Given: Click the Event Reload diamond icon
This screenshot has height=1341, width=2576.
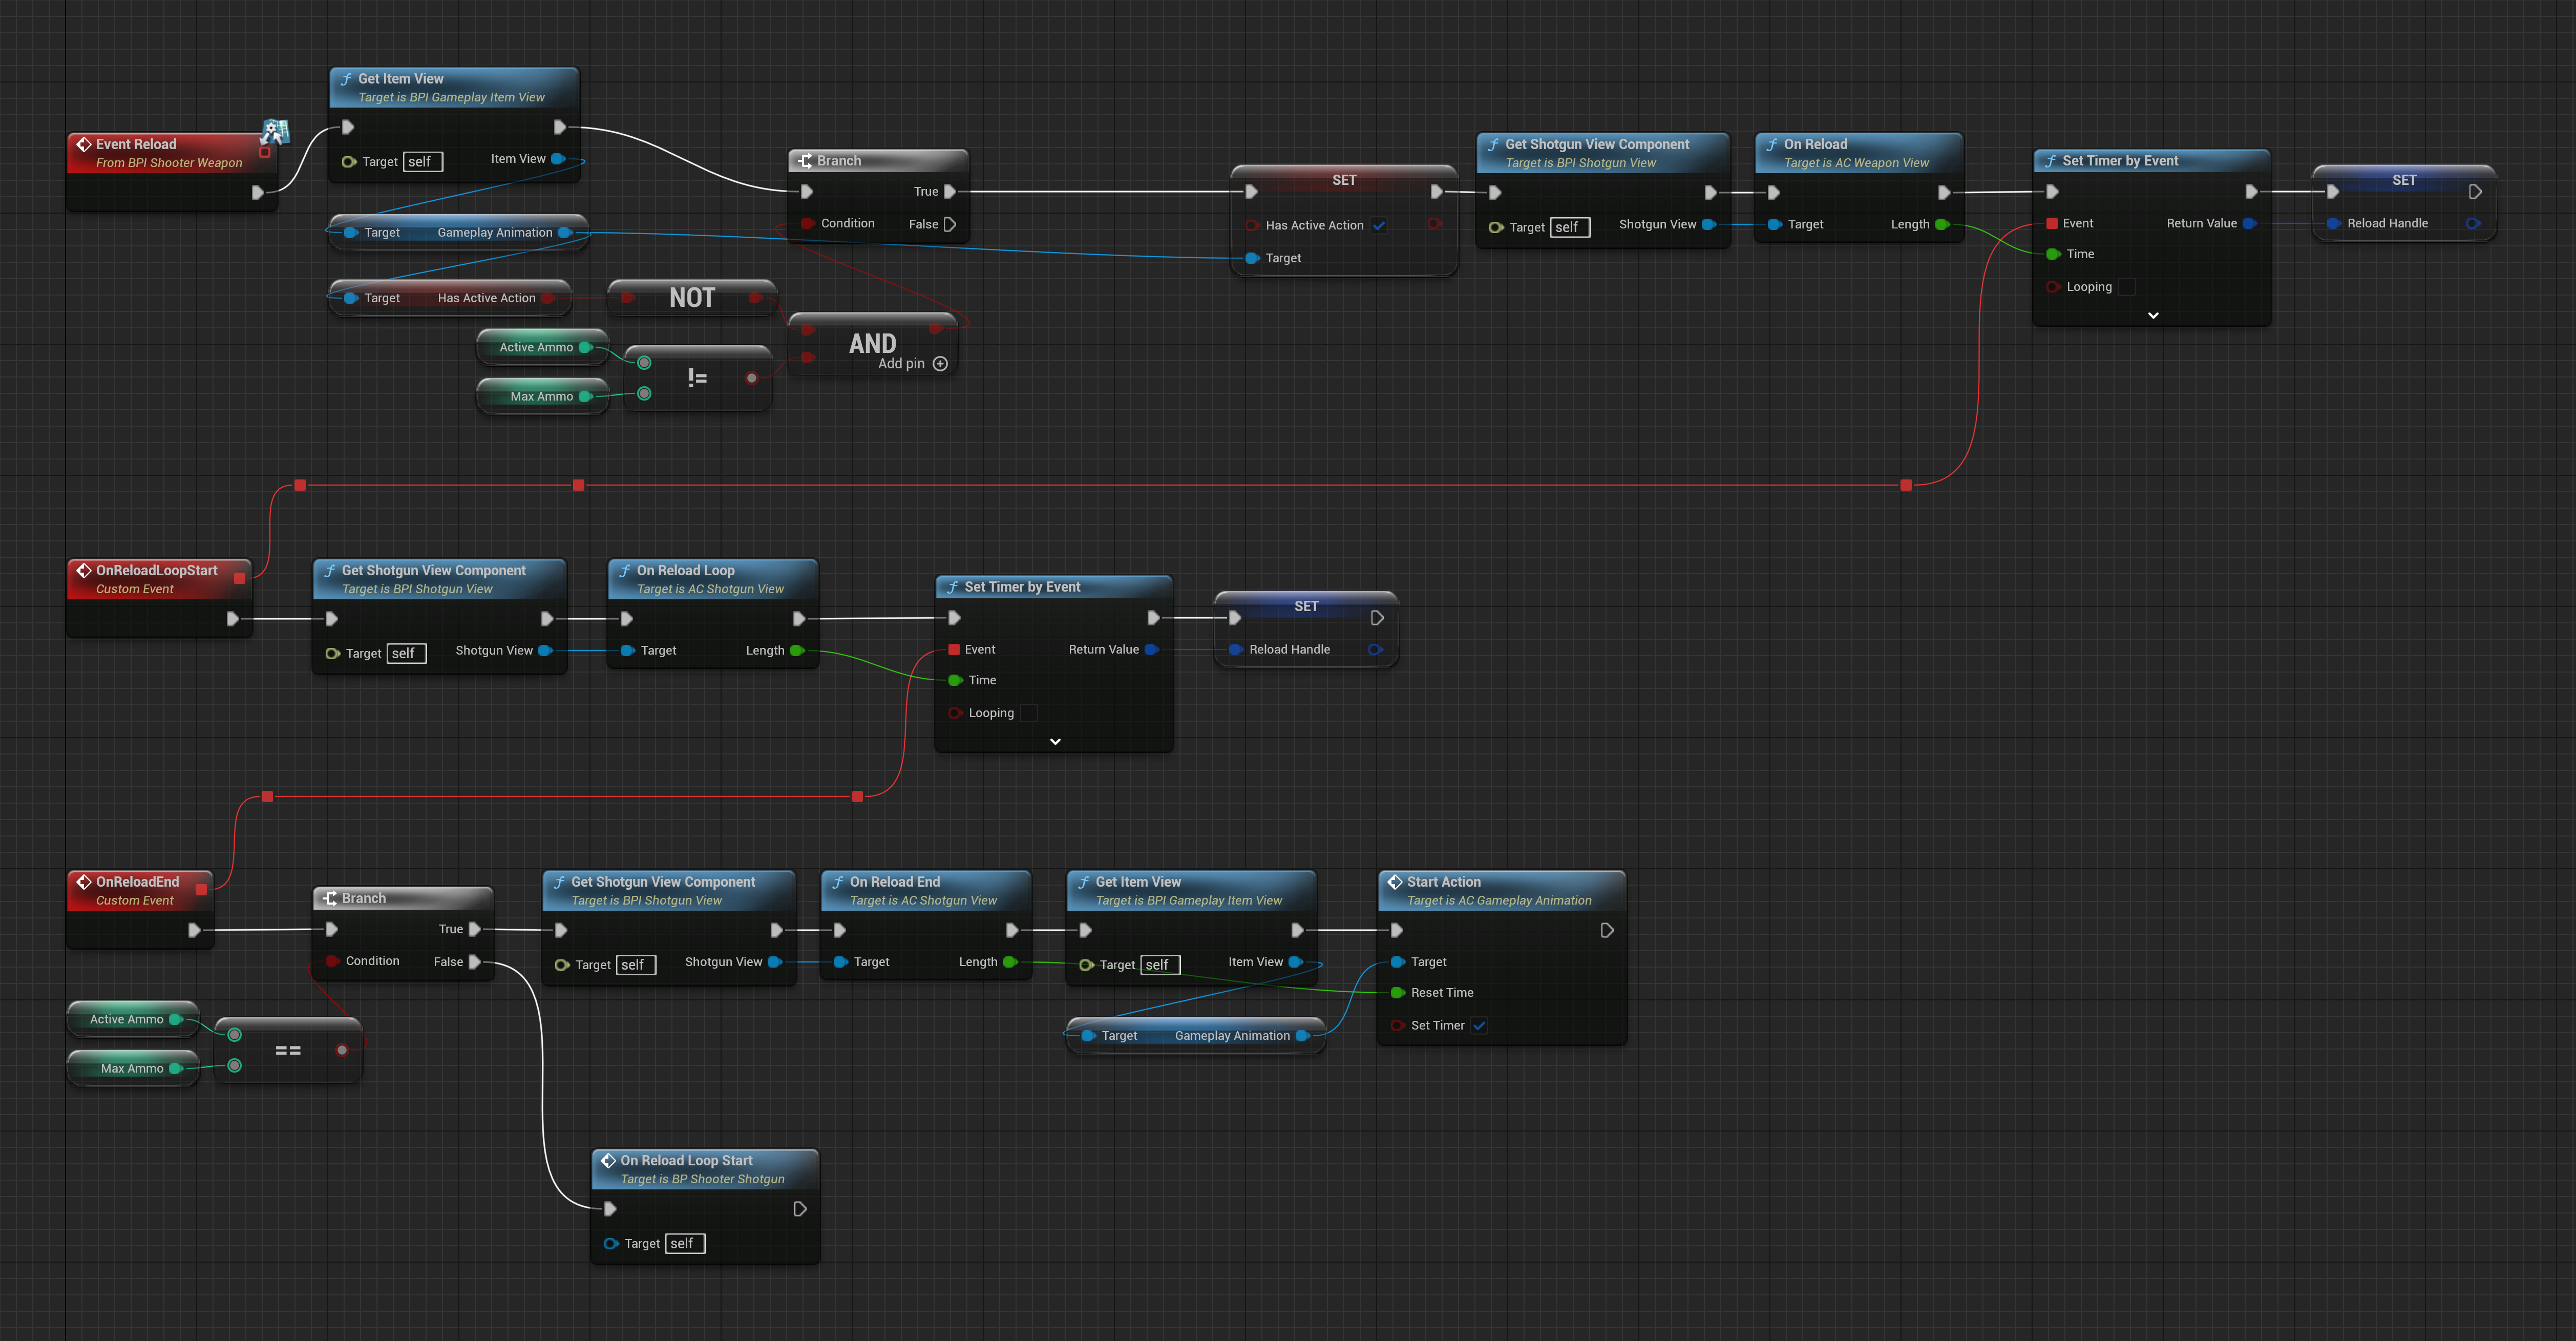Looking at the screenshot, I should pyautogui.click(x=84, y=144).
